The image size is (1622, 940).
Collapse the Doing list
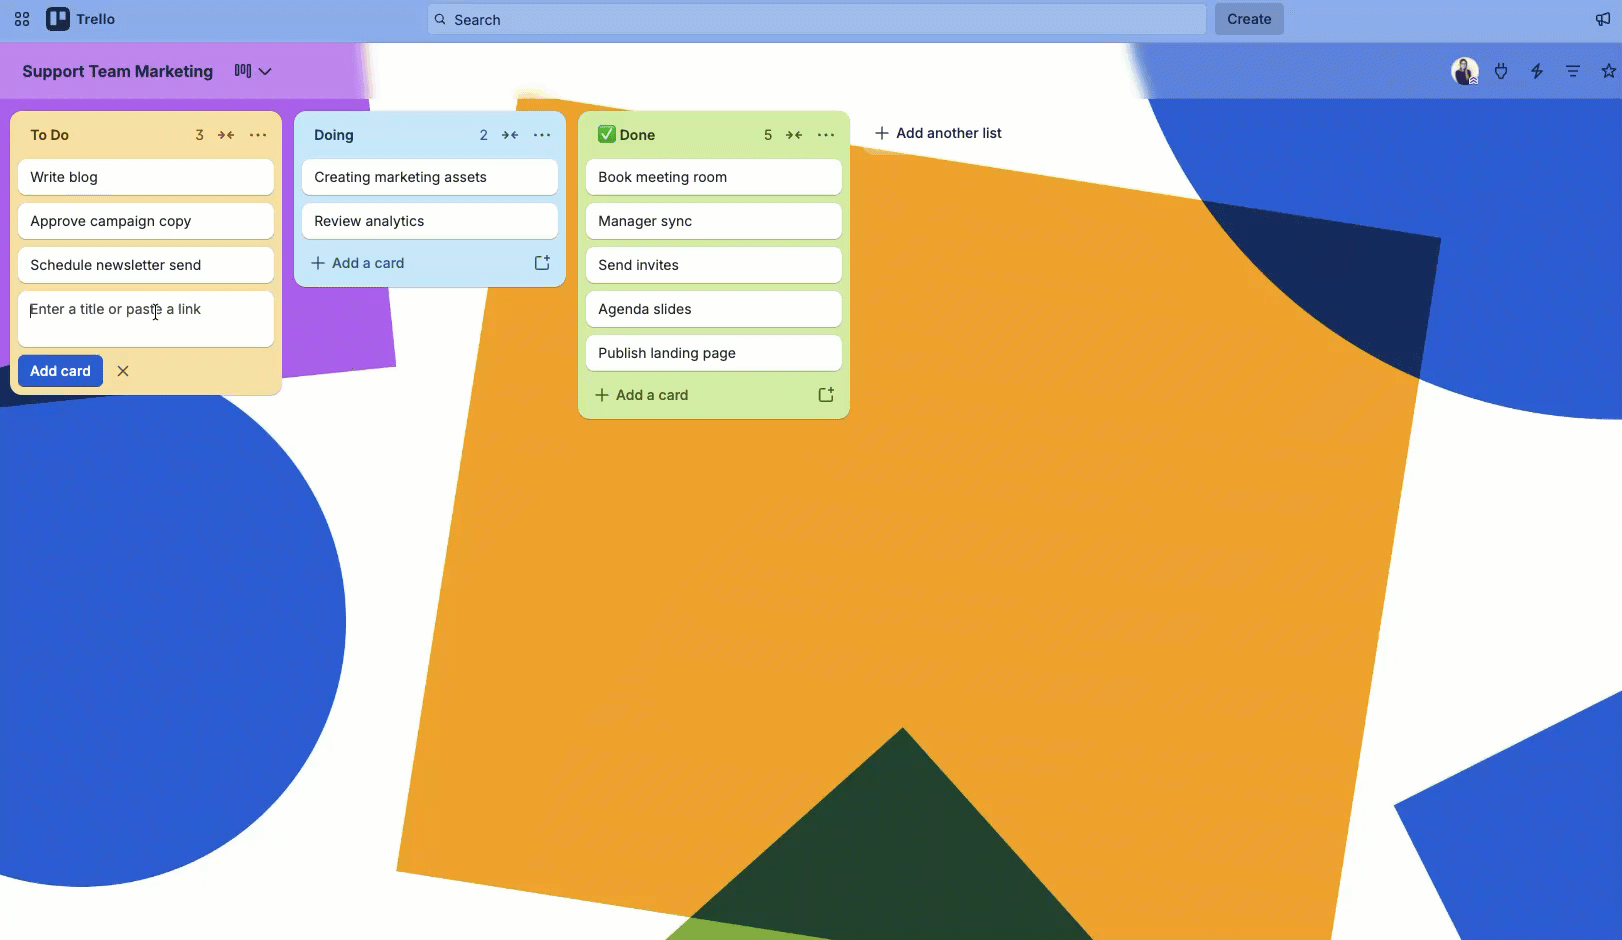510,135
